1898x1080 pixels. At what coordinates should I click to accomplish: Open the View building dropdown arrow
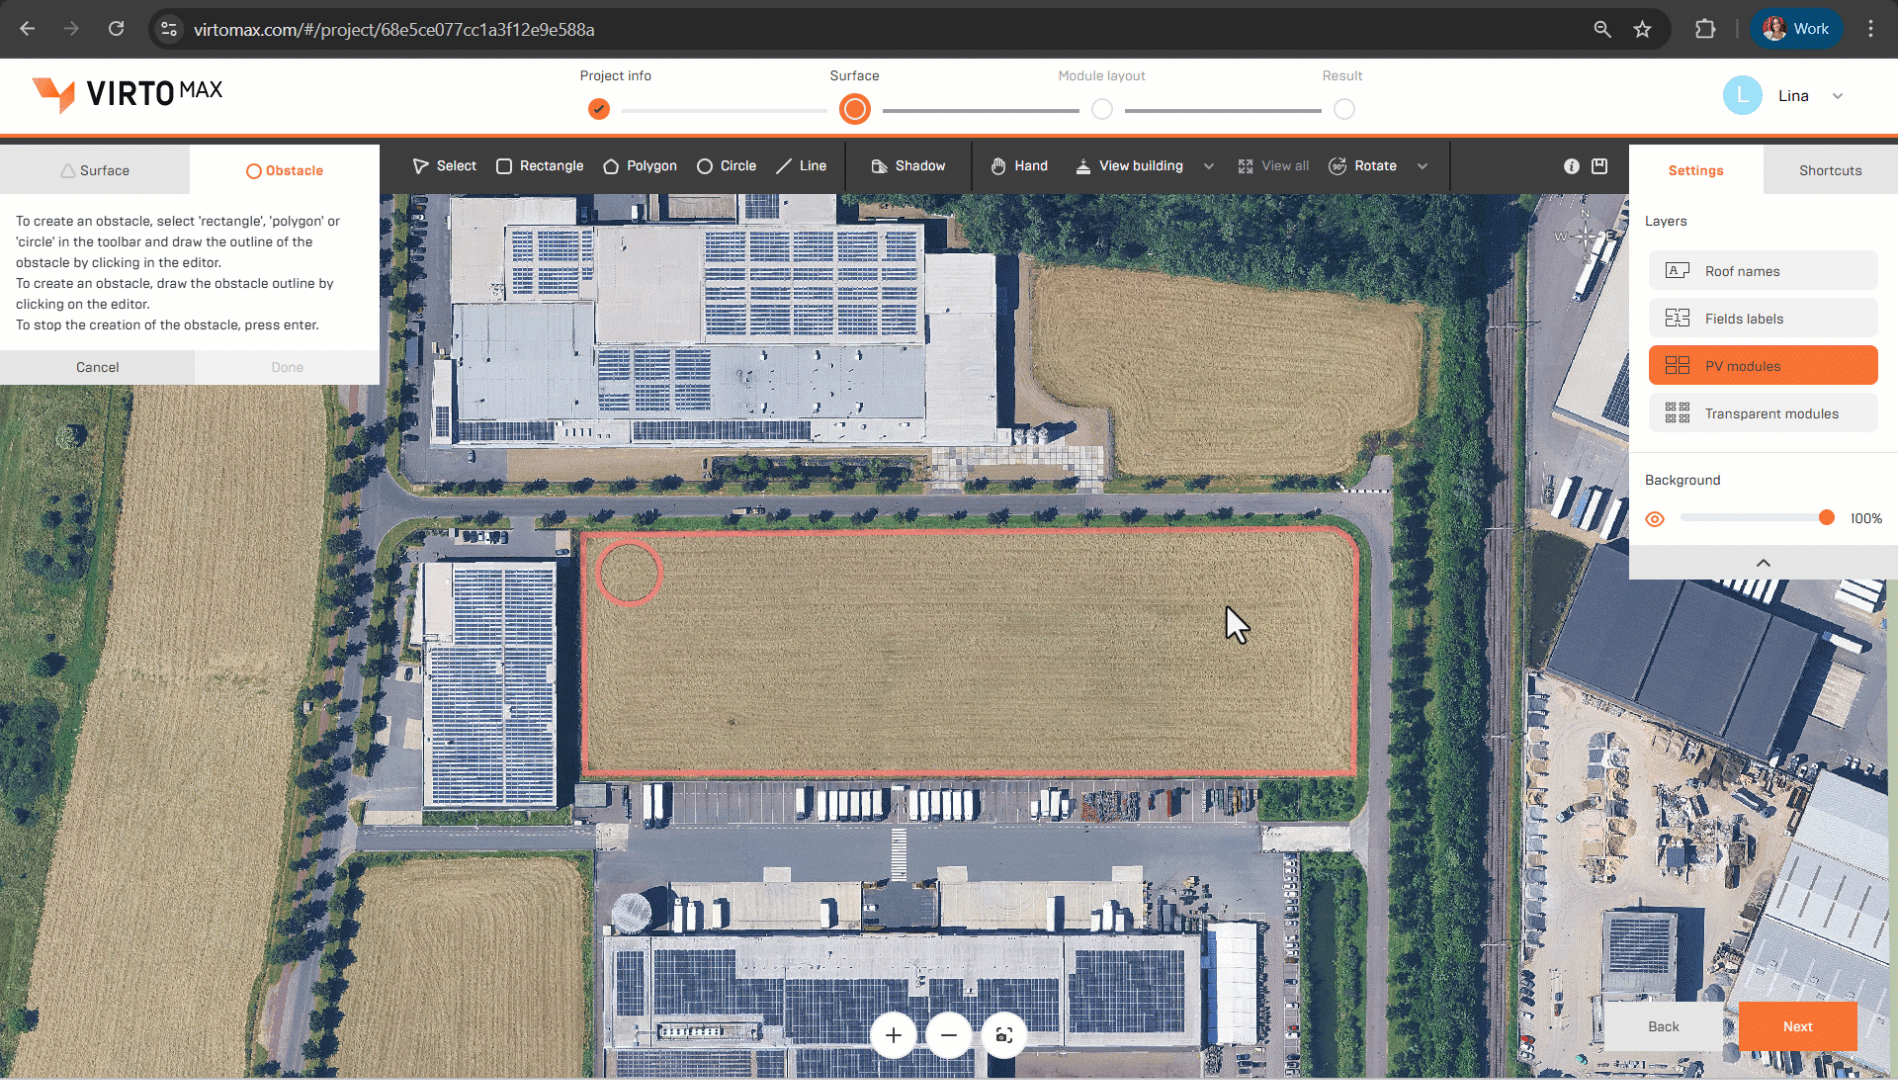(1209, 166)
